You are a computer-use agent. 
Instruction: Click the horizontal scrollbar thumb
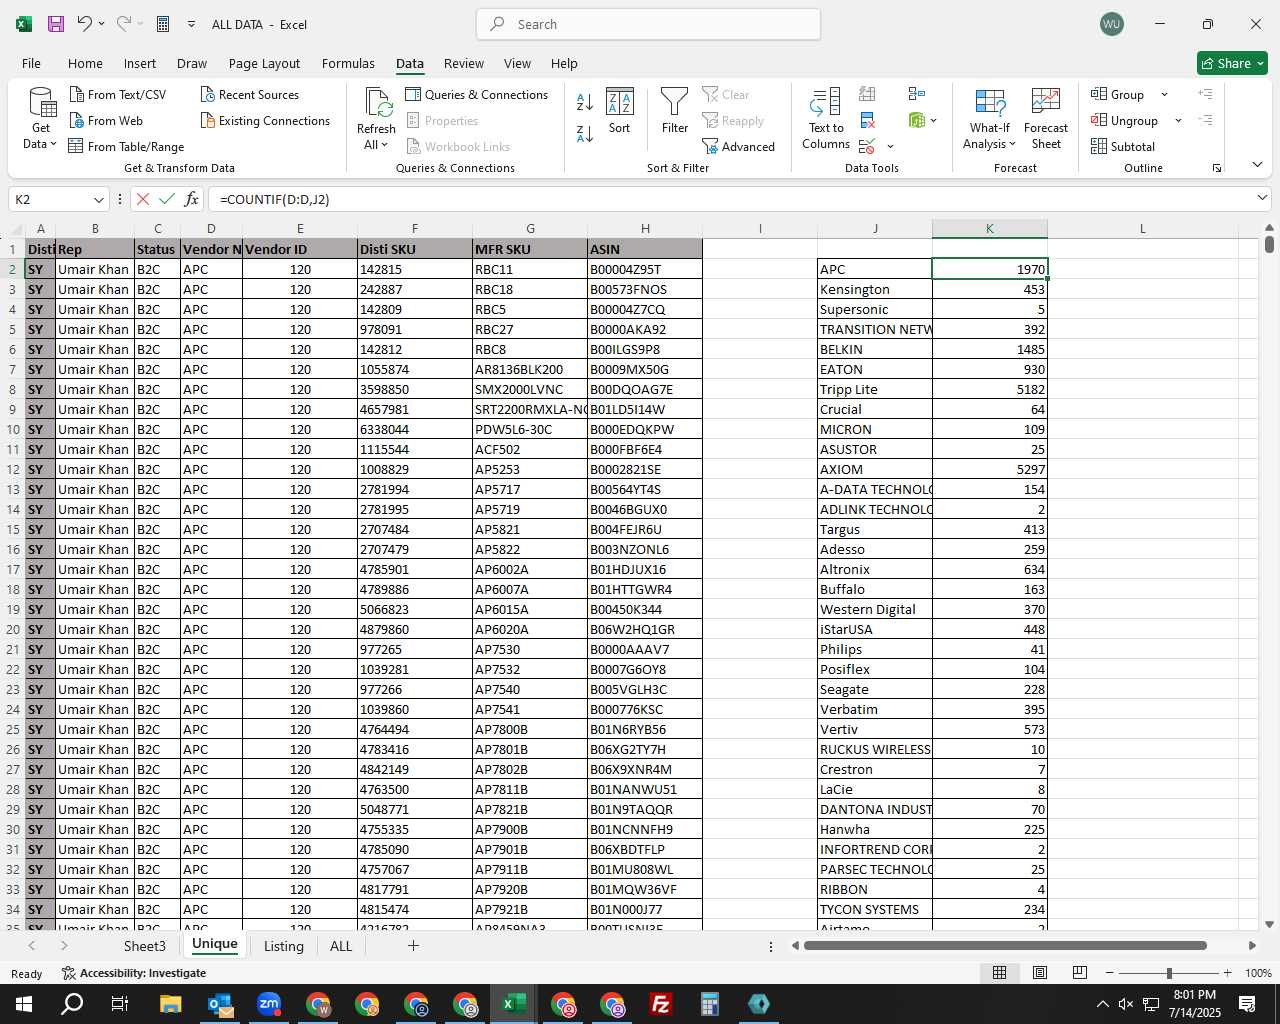click(x=1005, y=945)
